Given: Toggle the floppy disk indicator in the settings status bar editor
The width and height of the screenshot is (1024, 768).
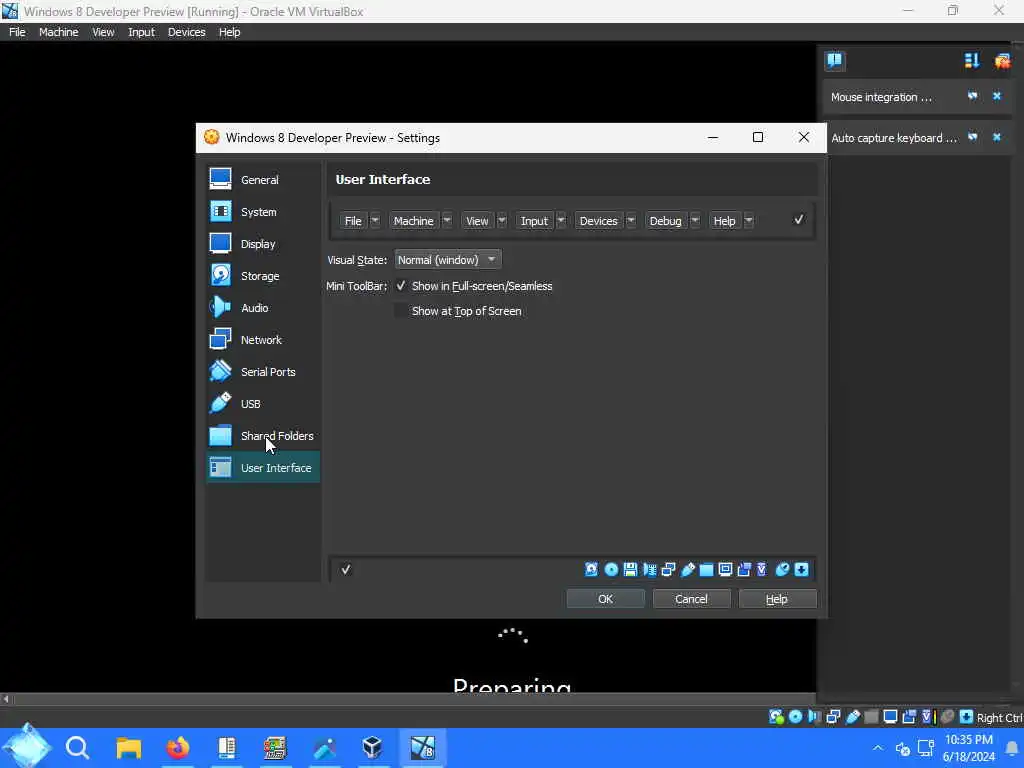Looking at the screenshot, I should coord(630,569).
